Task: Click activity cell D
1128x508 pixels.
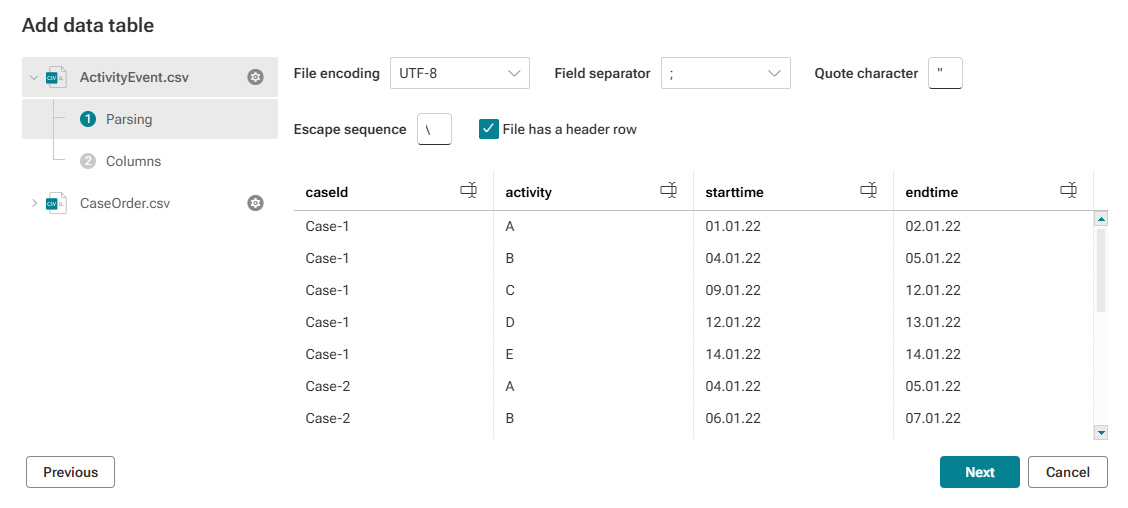Action: point(510,322)
